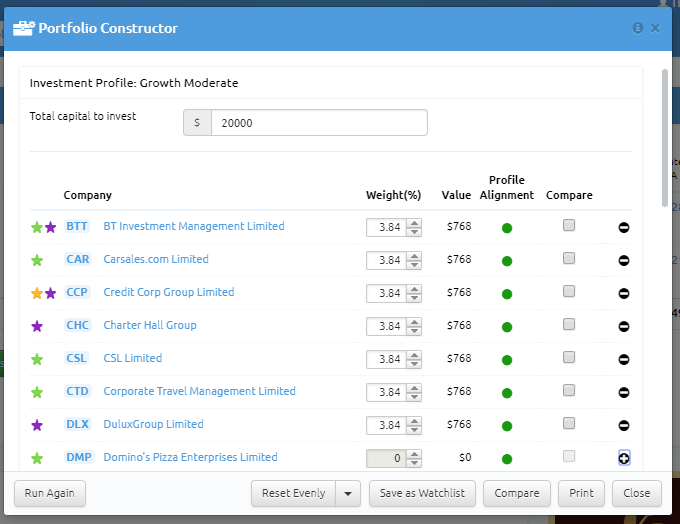Tick the Compare checkbox for DuluxGroup
680x524 pixels.
569,422
